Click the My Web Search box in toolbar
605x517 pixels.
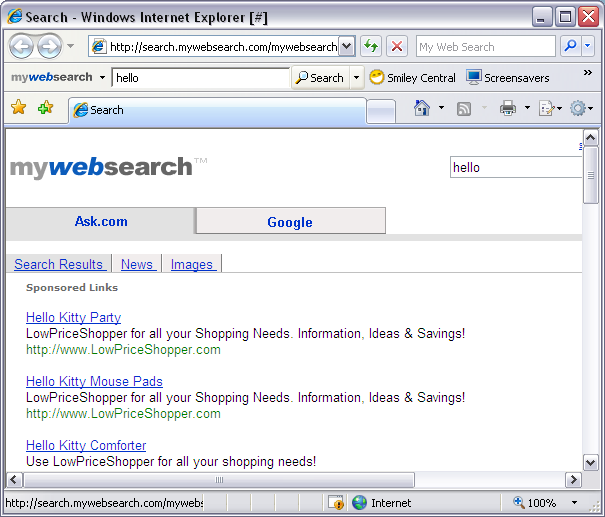click(x=485, y=46)
